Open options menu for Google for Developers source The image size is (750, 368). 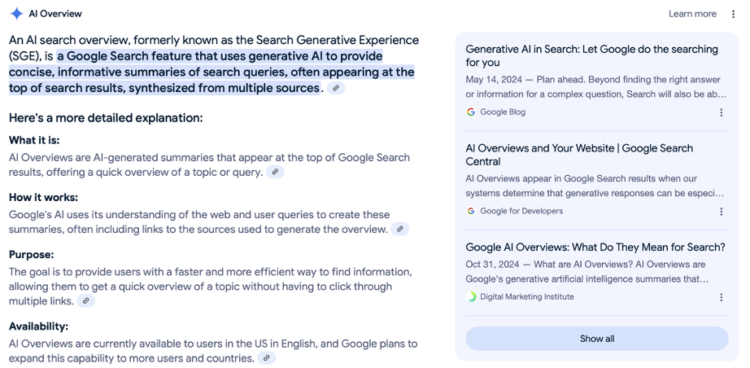click(x=721, y=212)
